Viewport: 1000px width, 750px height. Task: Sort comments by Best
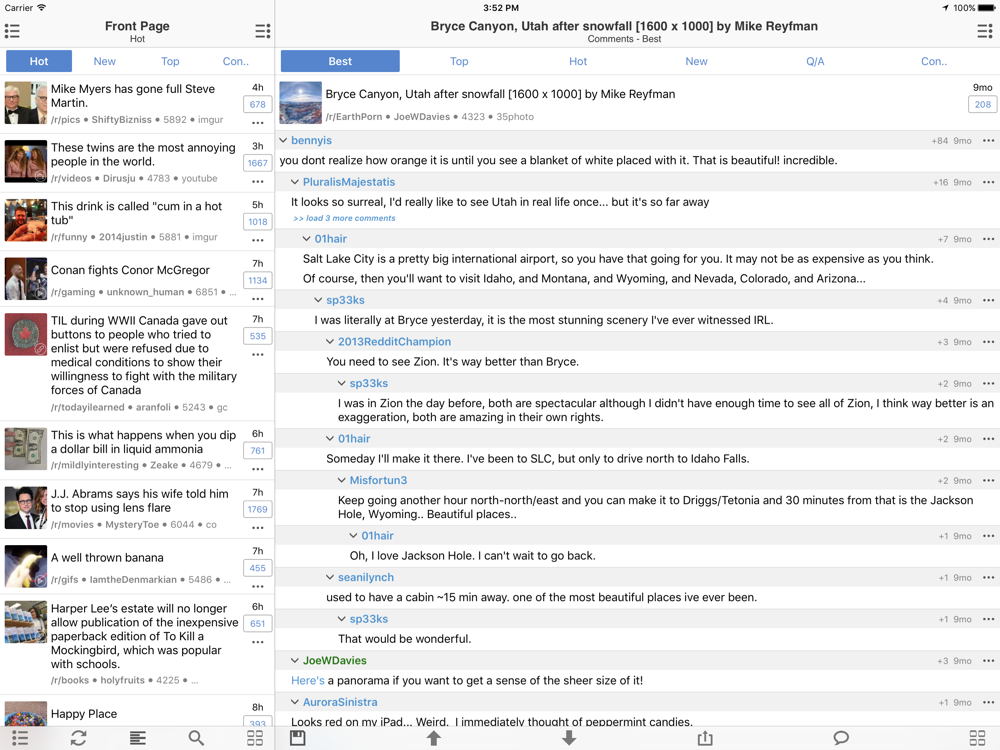pyautogui.click(x=340, y=61)
